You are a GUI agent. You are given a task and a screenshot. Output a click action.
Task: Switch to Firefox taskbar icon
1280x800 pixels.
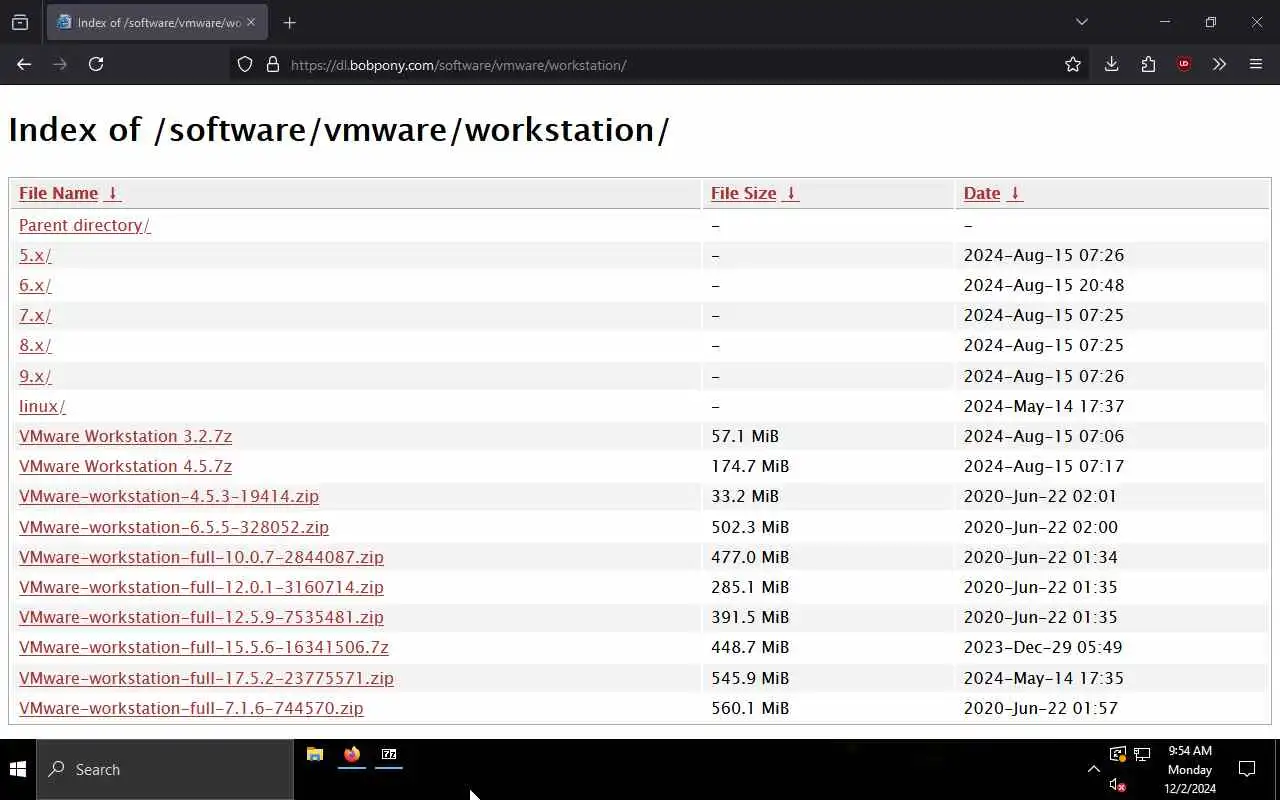[x=352, y=755]
